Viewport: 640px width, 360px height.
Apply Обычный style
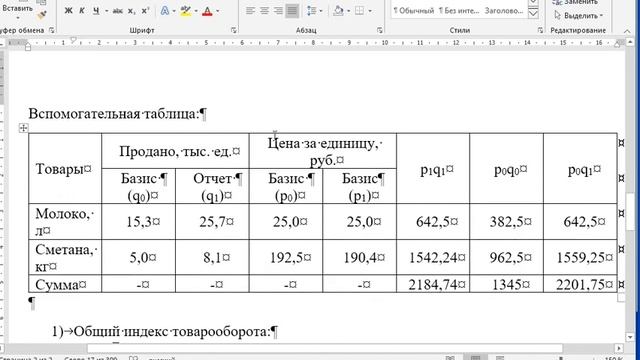[x=413, y=11]
